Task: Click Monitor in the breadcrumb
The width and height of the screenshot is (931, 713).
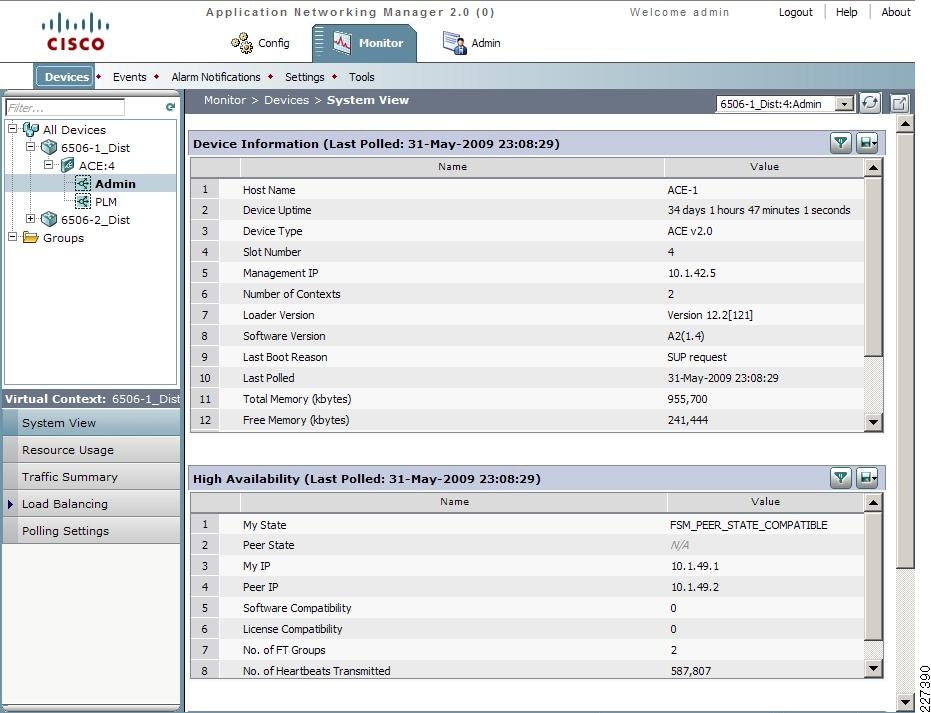Action: (224, 100)
